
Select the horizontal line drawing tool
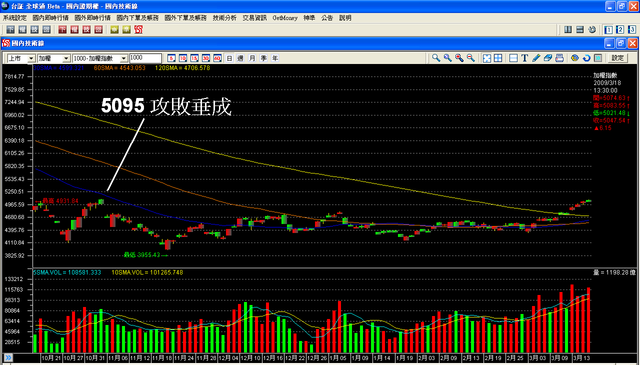point(513,58)
